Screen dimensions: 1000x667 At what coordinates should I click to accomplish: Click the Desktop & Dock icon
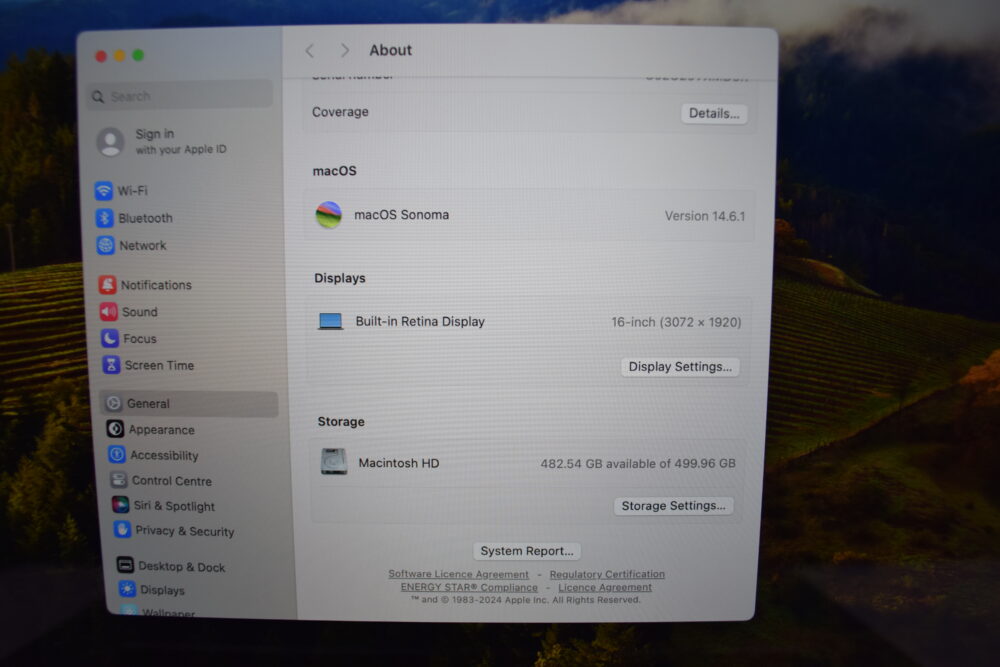point(126,564)
